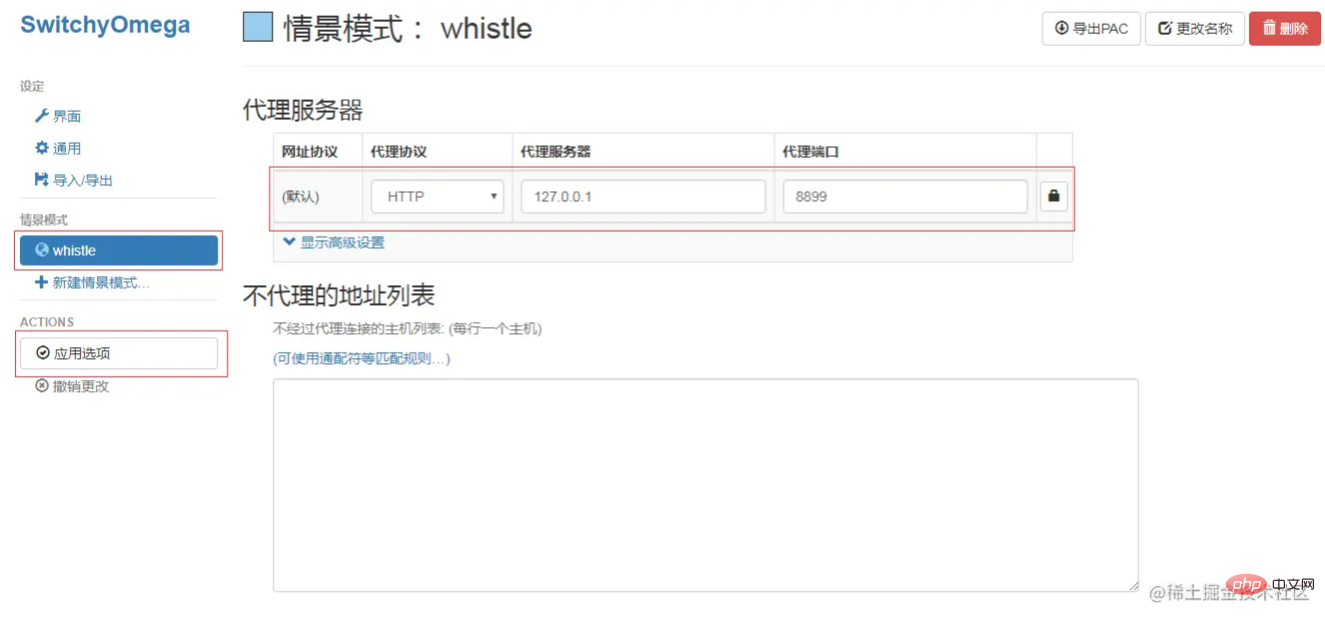
Task: Open 可使用通配符等匹配规则 help link
Action: pos(362,358)
